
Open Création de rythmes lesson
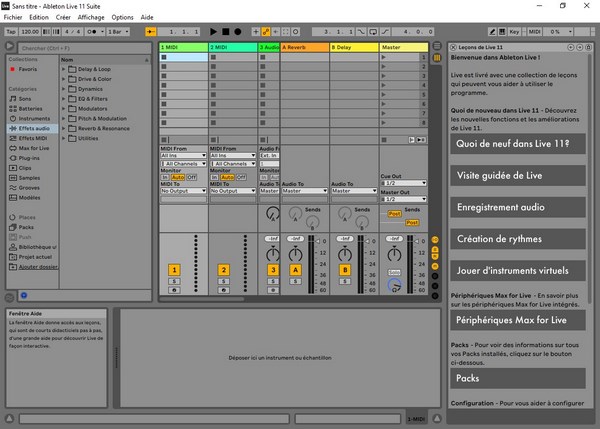pos(518,239)
